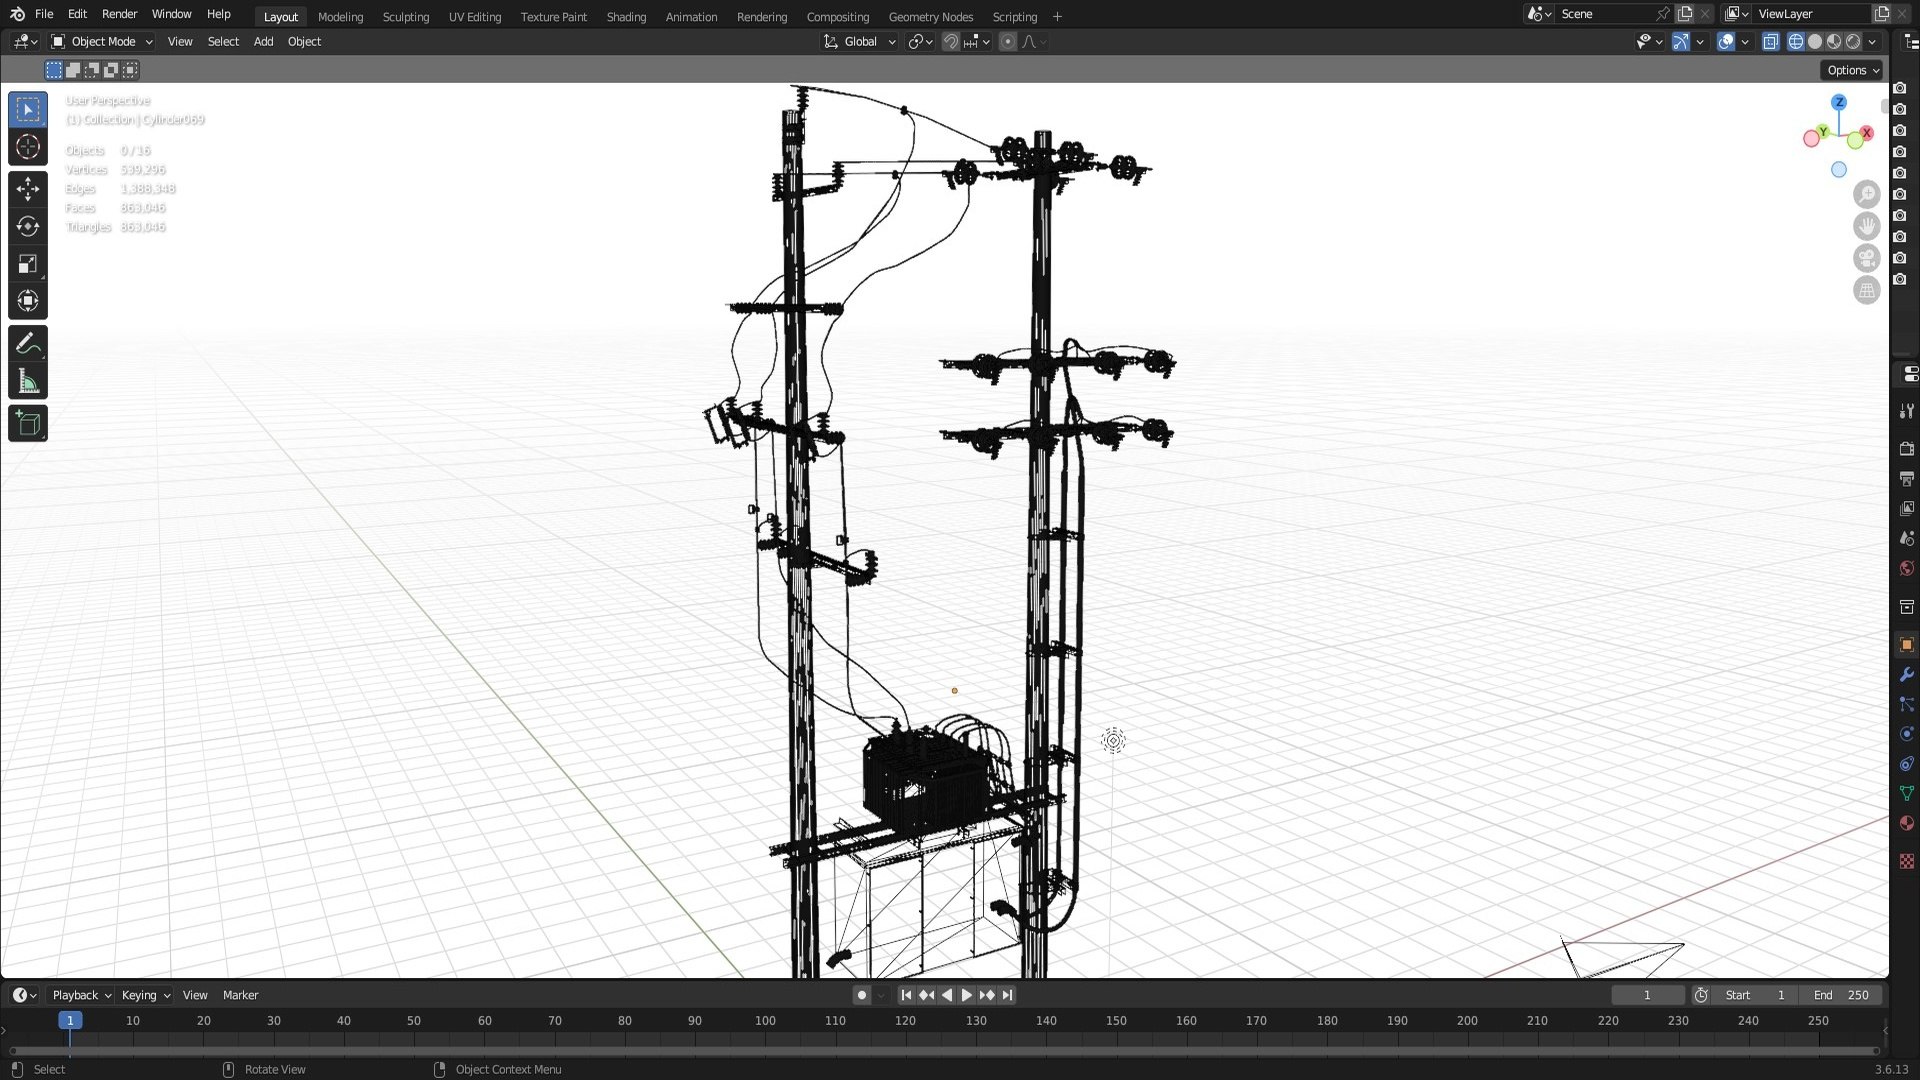Screen dimensions: 1920x1080
Task: Select the Cursor tool in toolbar
Action: pos(28,147)
